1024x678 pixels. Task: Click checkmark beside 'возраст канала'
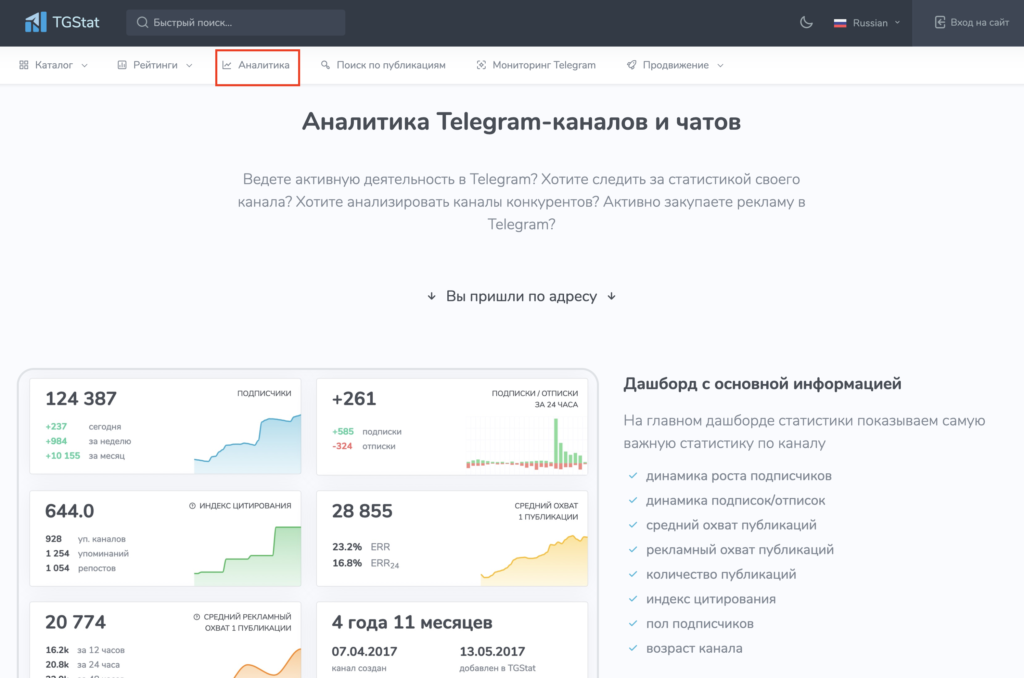[x=632, y=649]
